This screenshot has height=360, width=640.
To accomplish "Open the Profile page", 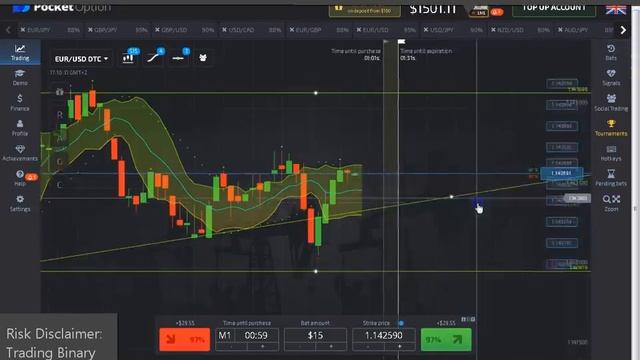I will [x=20, y=128].
